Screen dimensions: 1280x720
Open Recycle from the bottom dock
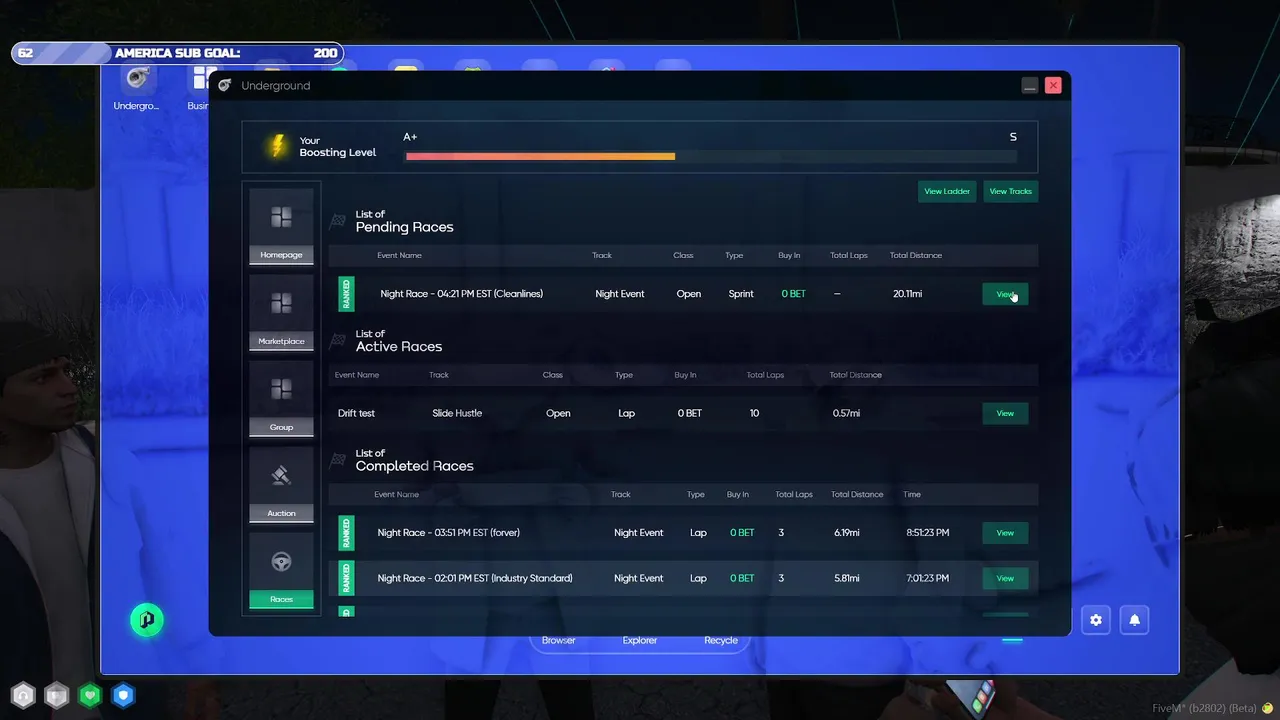pyautogui.click(x=721, y=640)
